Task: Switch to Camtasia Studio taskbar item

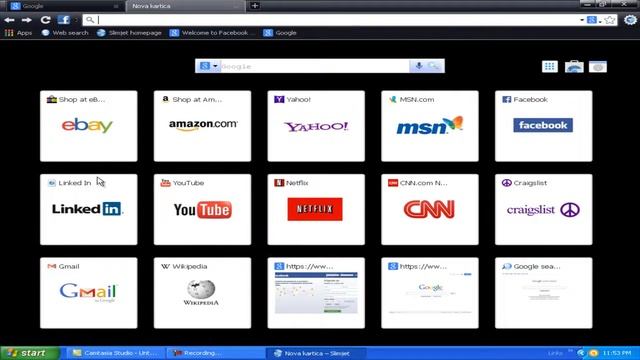Action: [116, 353]
